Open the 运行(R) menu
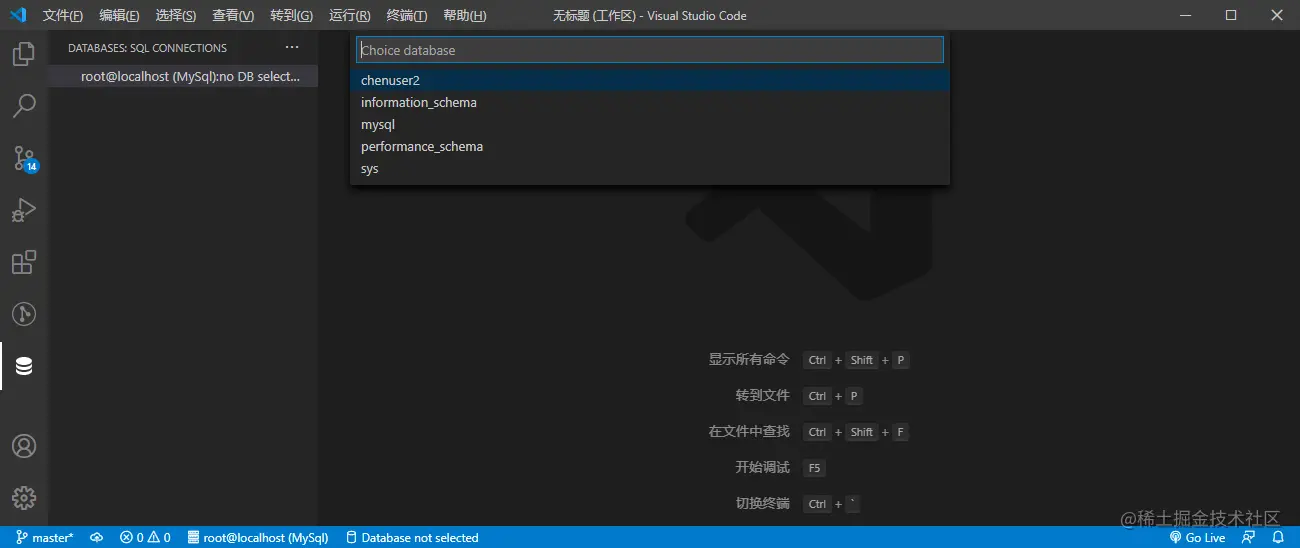1300x548 pixels. (x=349, y=15)
